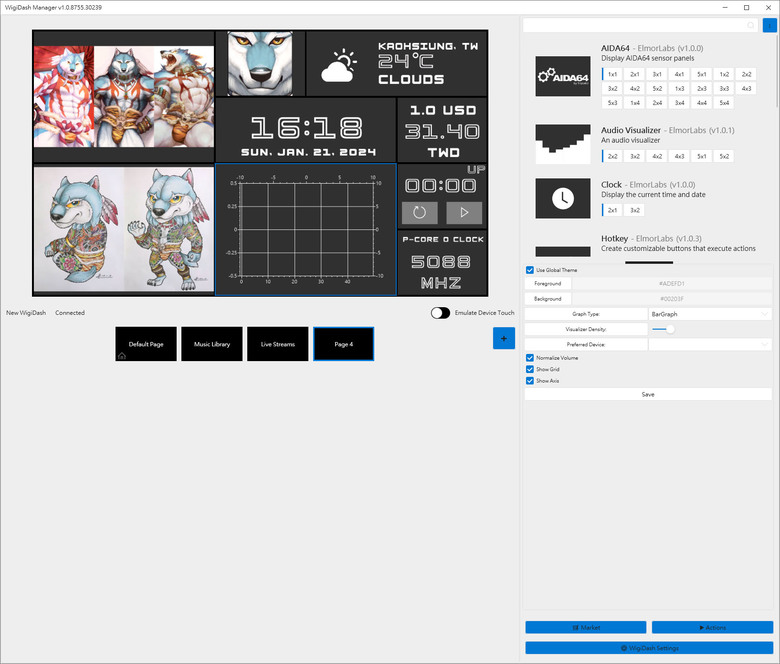
Task: Choose AIDA64 size 1x1
Action: coord(612,74)
